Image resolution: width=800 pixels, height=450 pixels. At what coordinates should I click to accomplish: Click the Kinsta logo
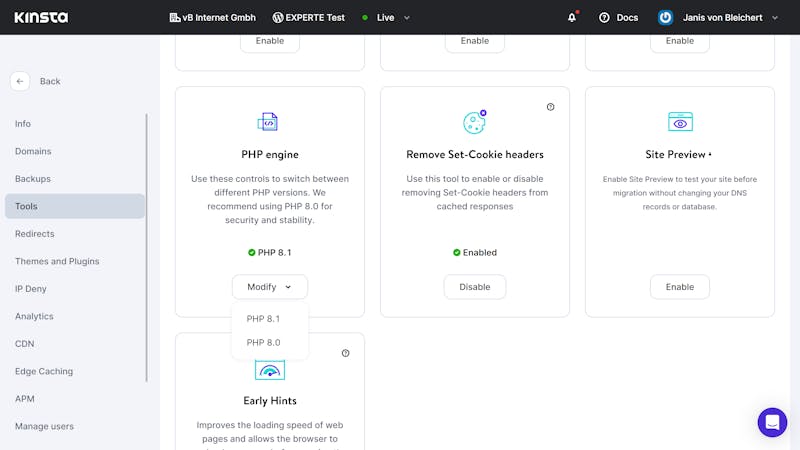pos(41,17)
